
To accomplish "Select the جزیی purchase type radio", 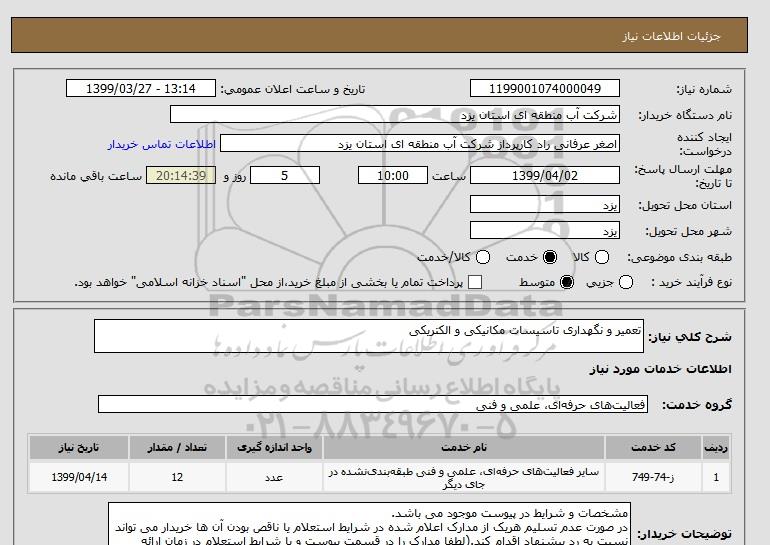I will click(x=626, y=282).
